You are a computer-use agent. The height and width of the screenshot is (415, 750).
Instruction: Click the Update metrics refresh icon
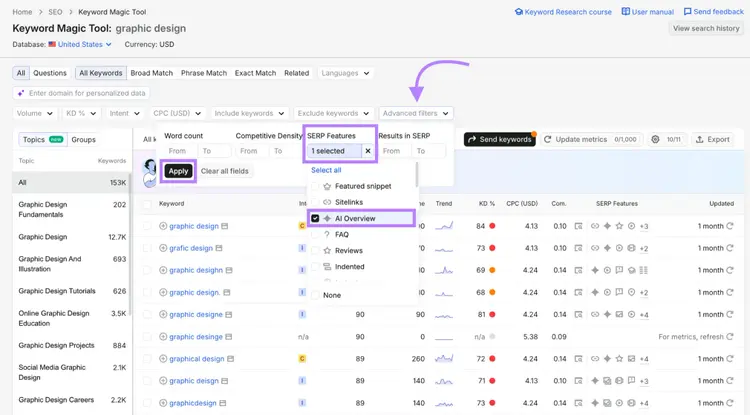click(548, 139)
